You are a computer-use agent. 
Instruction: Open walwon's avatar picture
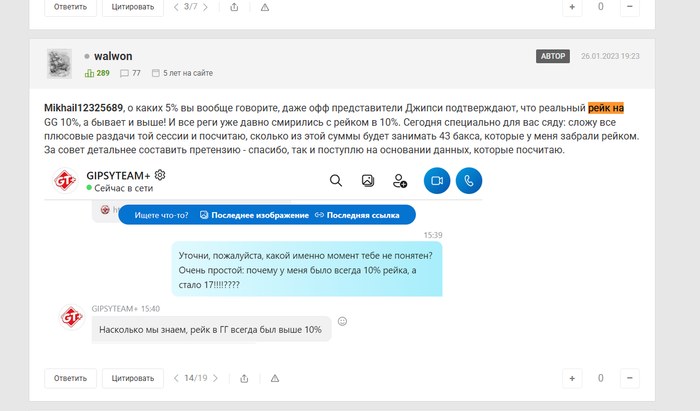click(x=59, y=64)
